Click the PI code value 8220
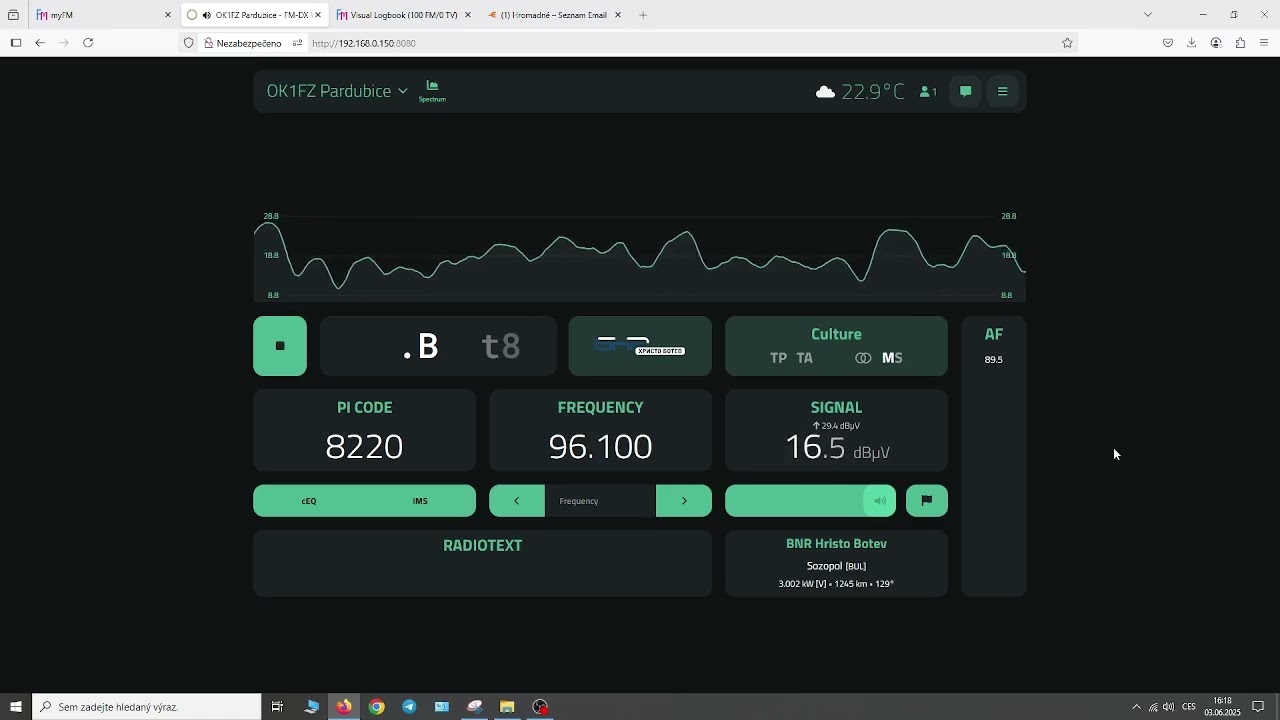This screenshot has width=1280, height=720. click(364, 447)
